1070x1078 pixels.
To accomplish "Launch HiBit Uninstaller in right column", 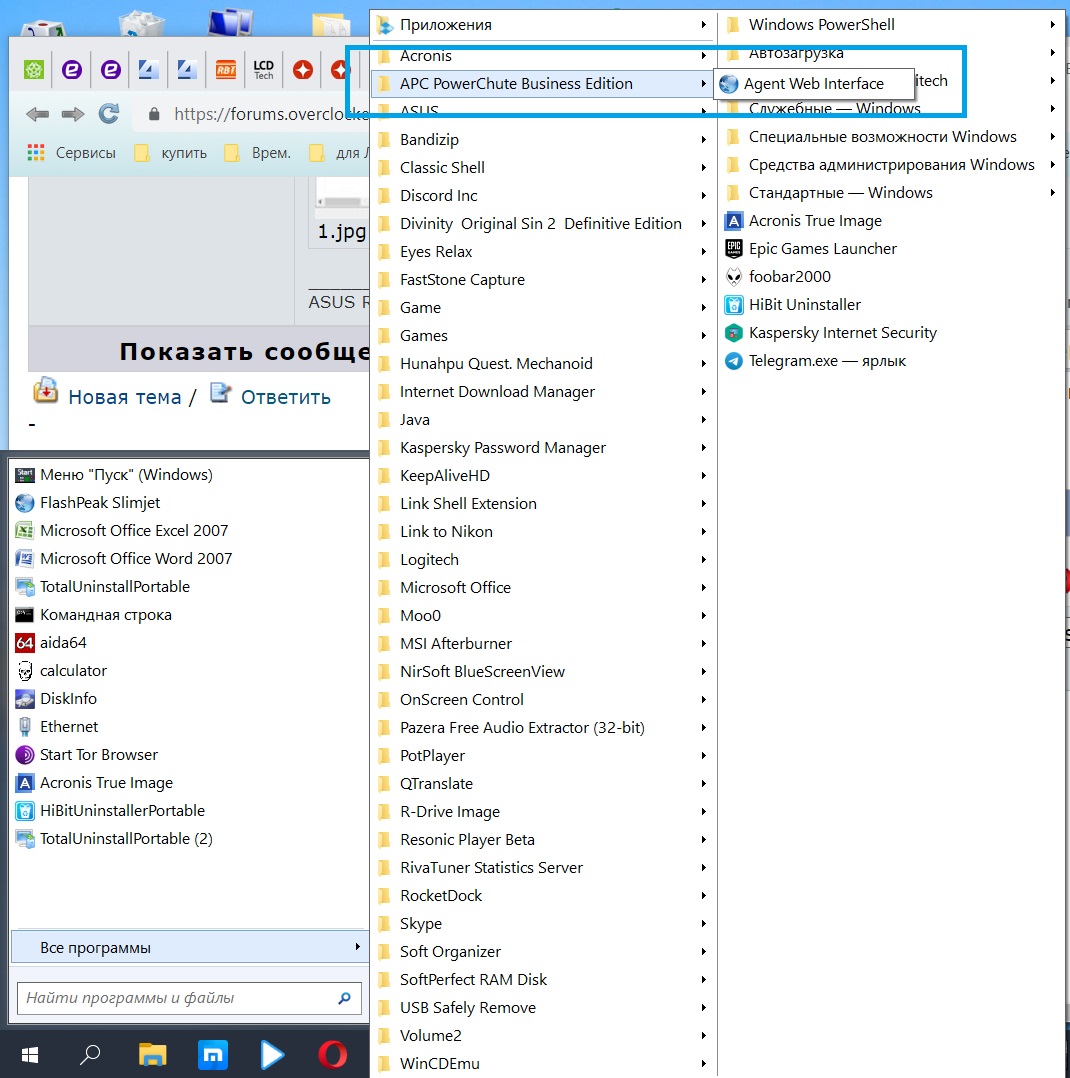I will click(792, 305).
